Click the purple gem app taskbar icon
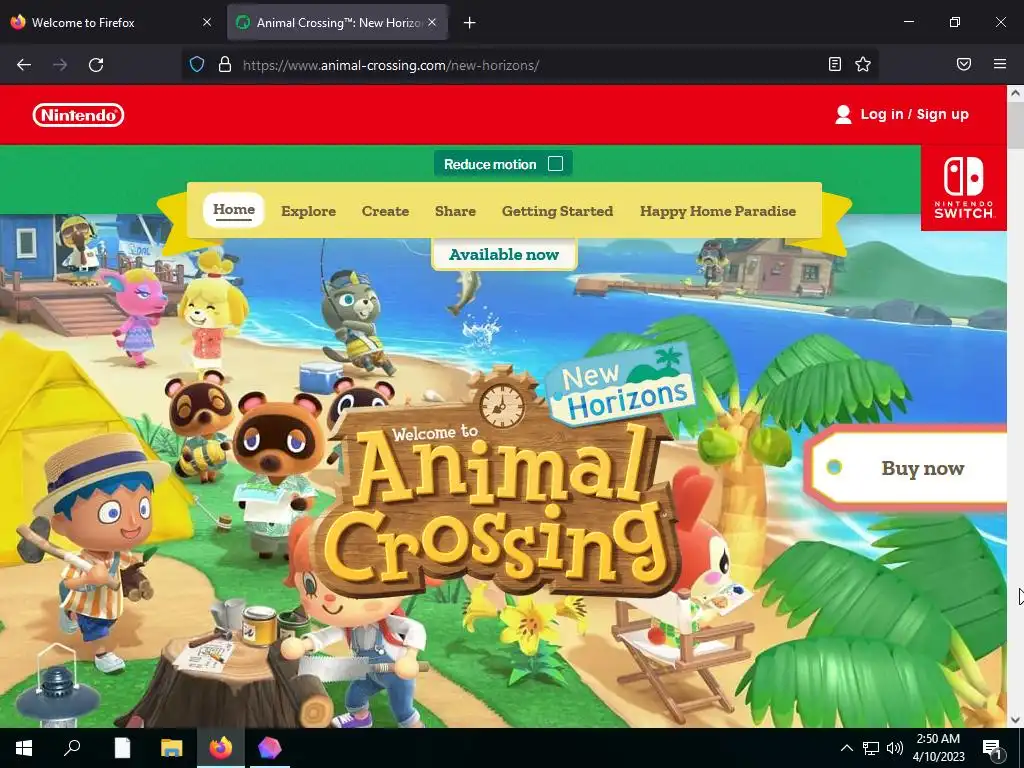The height and width of the screenshot is (768, 1024). pos(269,748)
